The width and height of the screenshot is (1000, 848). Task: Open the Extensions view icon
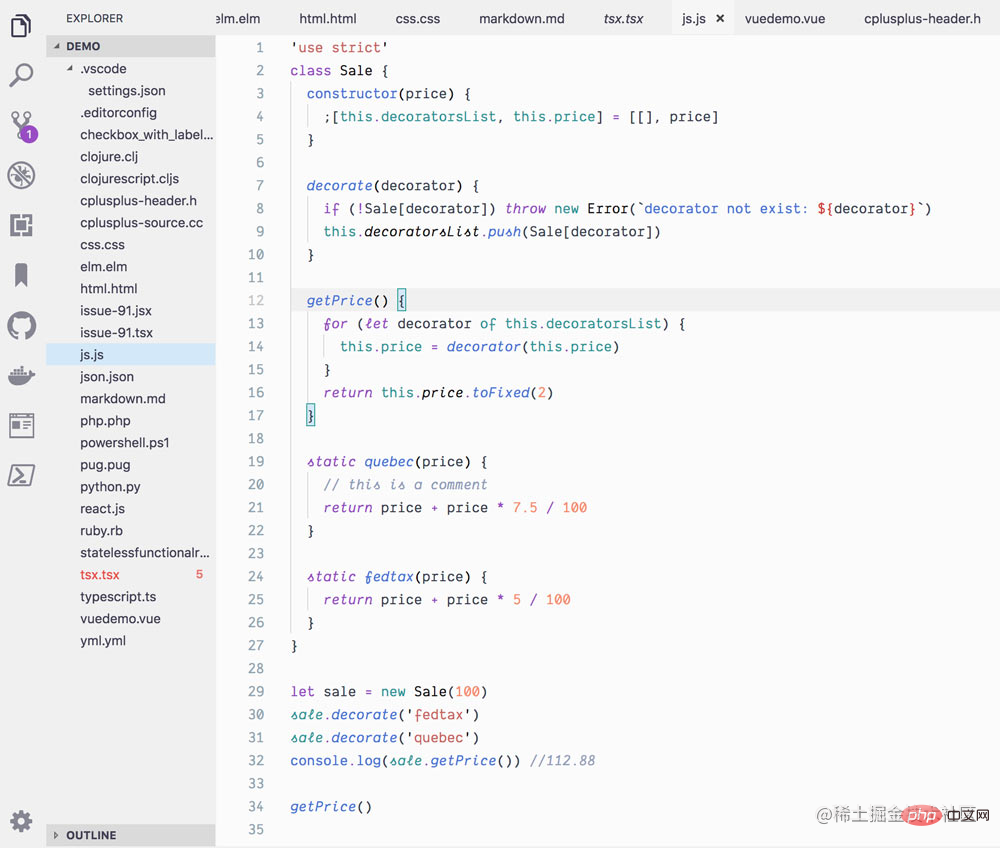pyautogui.click(x=21, y=225)
